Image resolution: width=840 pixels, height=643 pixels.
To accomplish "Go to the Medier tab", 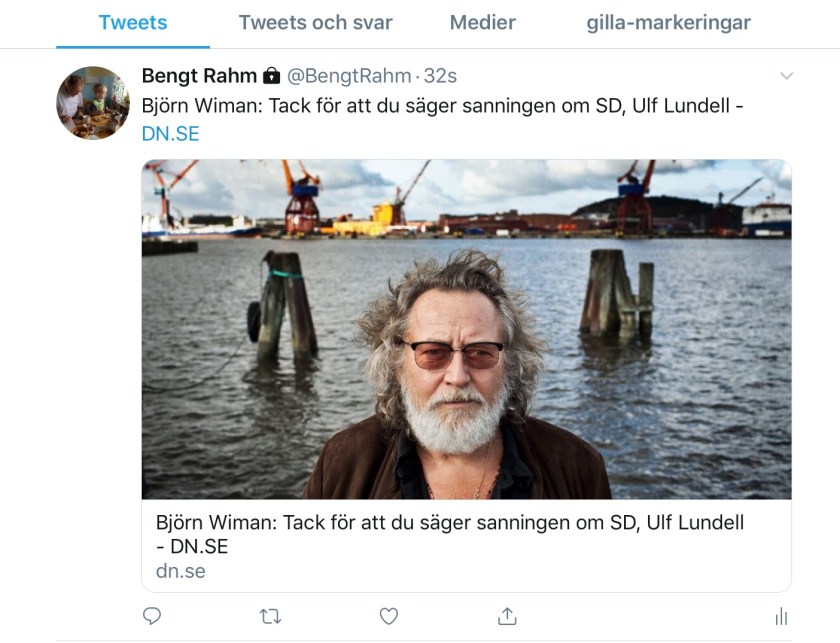I will coord(483,22).
